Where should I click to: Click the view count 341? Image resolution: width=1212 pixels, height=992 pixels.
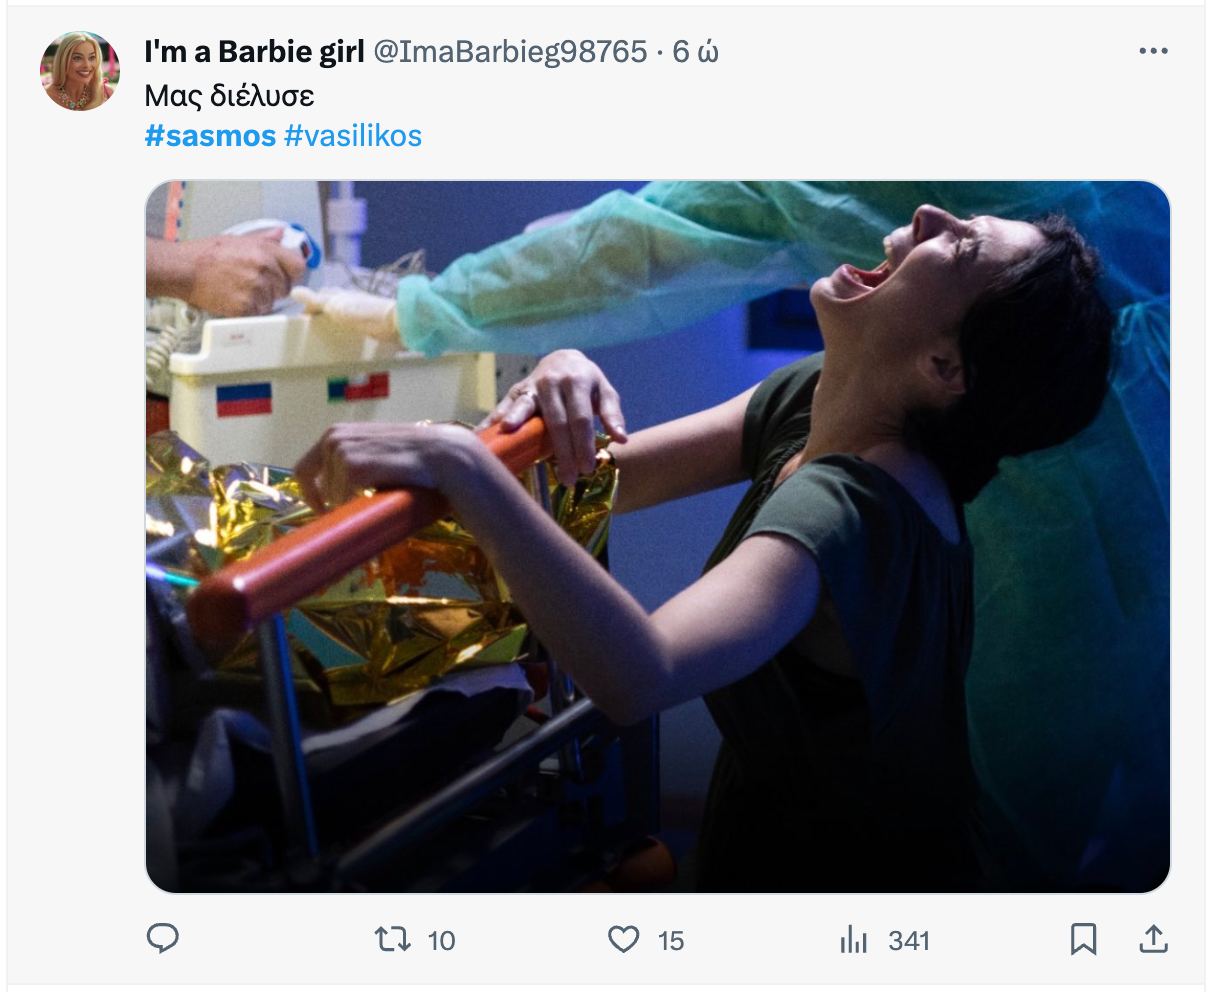point(909,940)
